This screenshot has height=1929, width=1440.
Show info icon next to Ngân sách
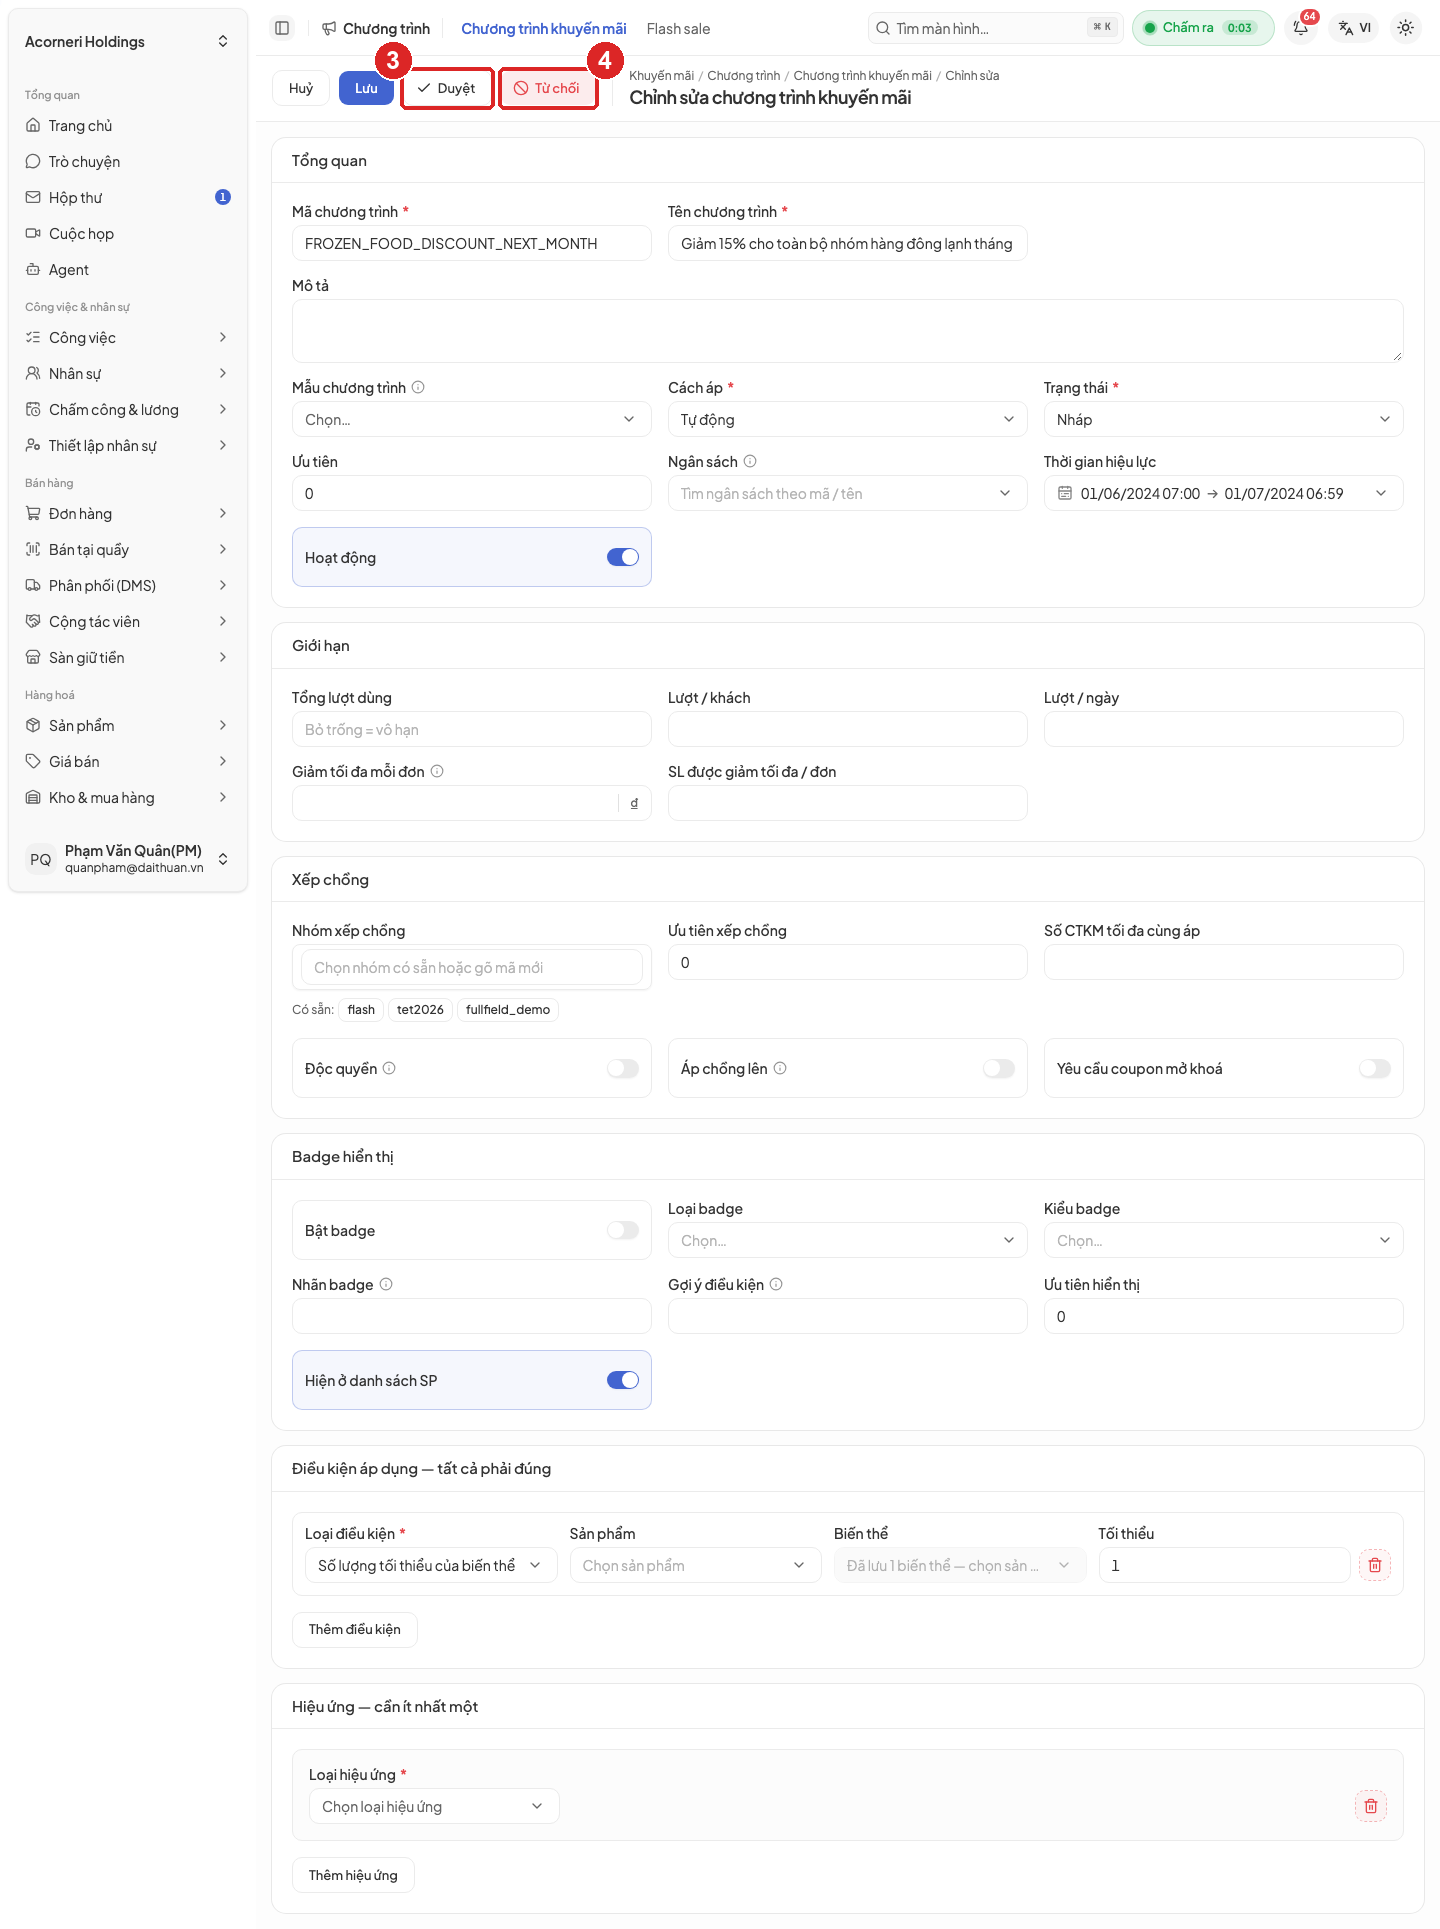(x=750, y=461)
